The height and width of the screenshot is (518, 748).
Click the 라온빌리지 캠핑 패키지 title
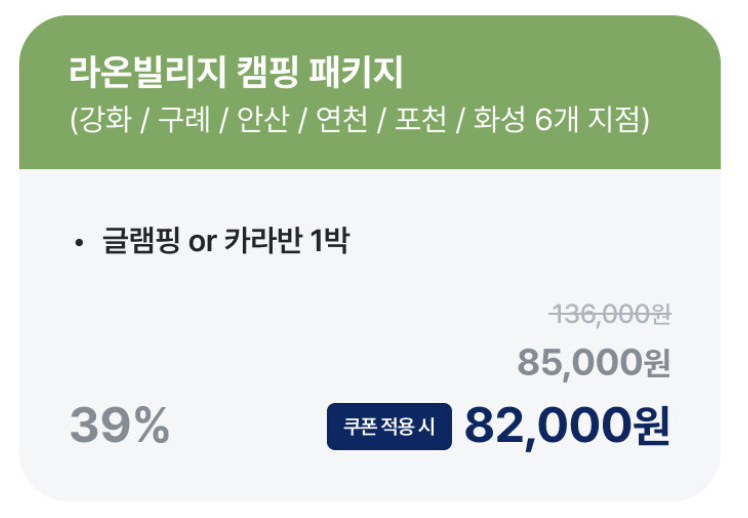point(236,73)
